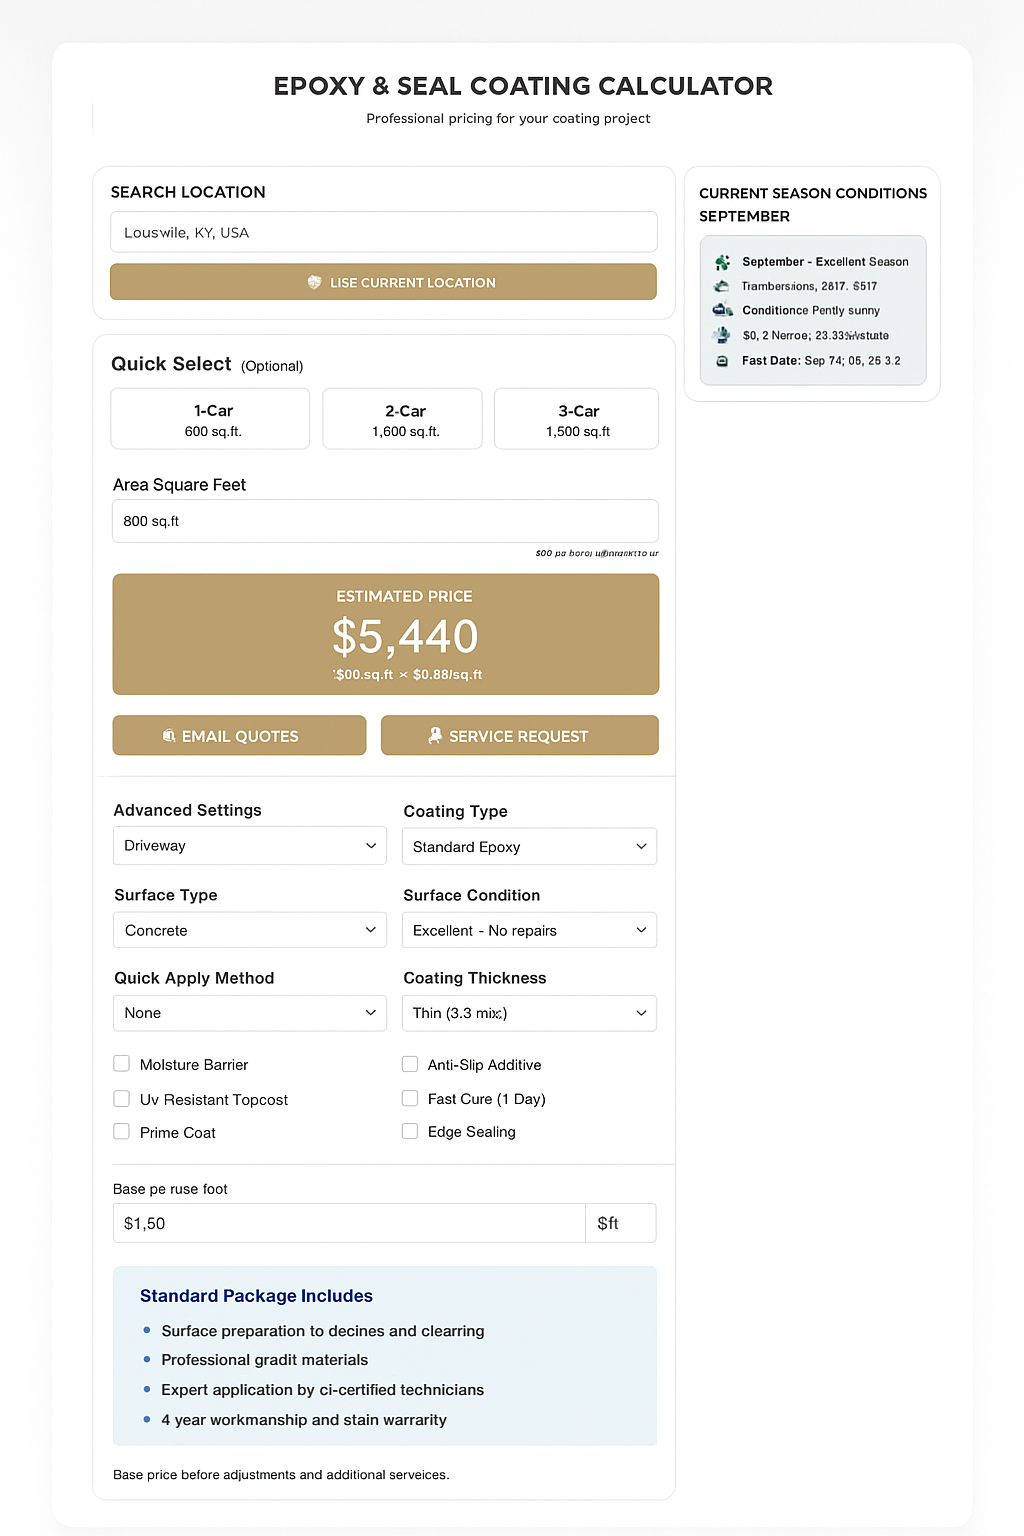
Task: Open the Coating Thickness dropdown
Action: pyautogui.click(x=529, y=1013)
